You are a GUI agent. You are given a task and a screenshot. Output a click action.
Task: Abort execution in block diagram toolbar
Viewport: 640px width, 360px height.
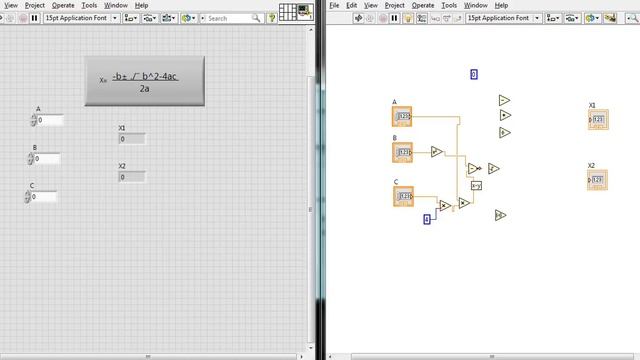(382, 18)
